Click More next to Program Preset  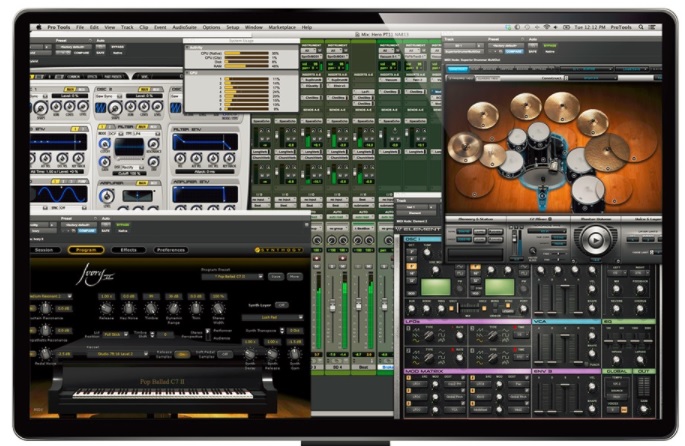(x=294, y=277)
